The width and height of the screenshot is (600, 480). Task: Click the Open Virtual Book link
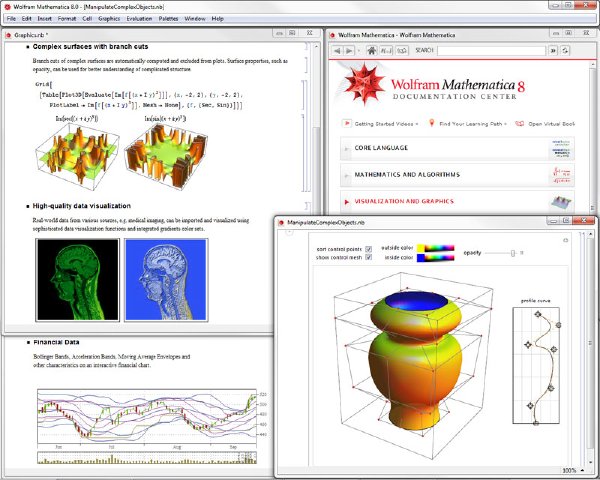(551, 124)
